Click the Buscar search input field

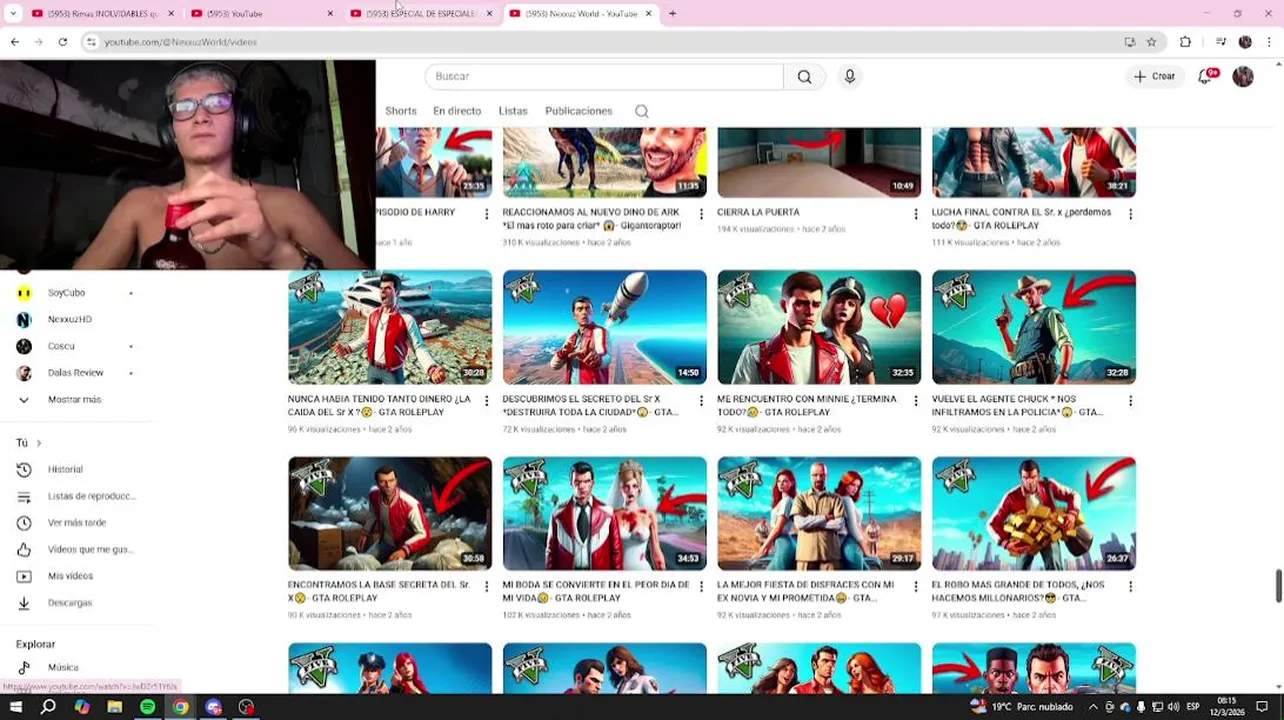pos(604,77)
